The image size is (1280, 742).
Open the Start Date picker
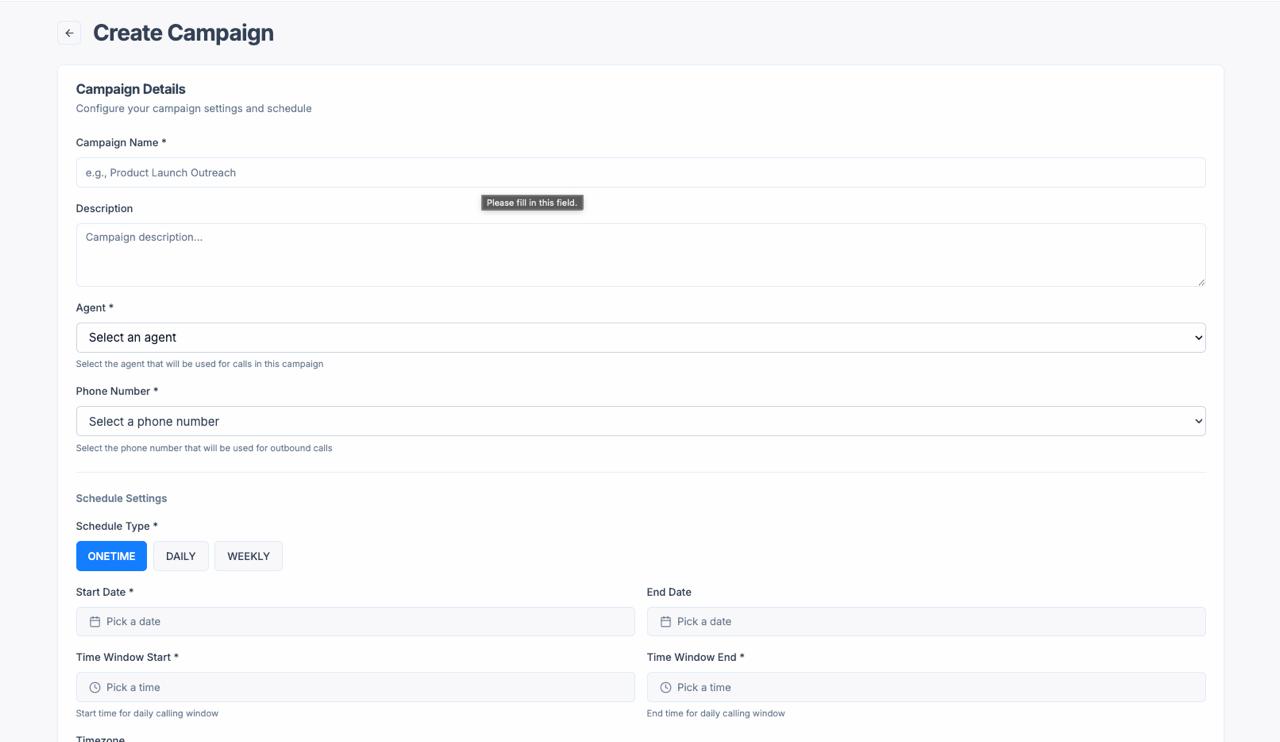355,621
